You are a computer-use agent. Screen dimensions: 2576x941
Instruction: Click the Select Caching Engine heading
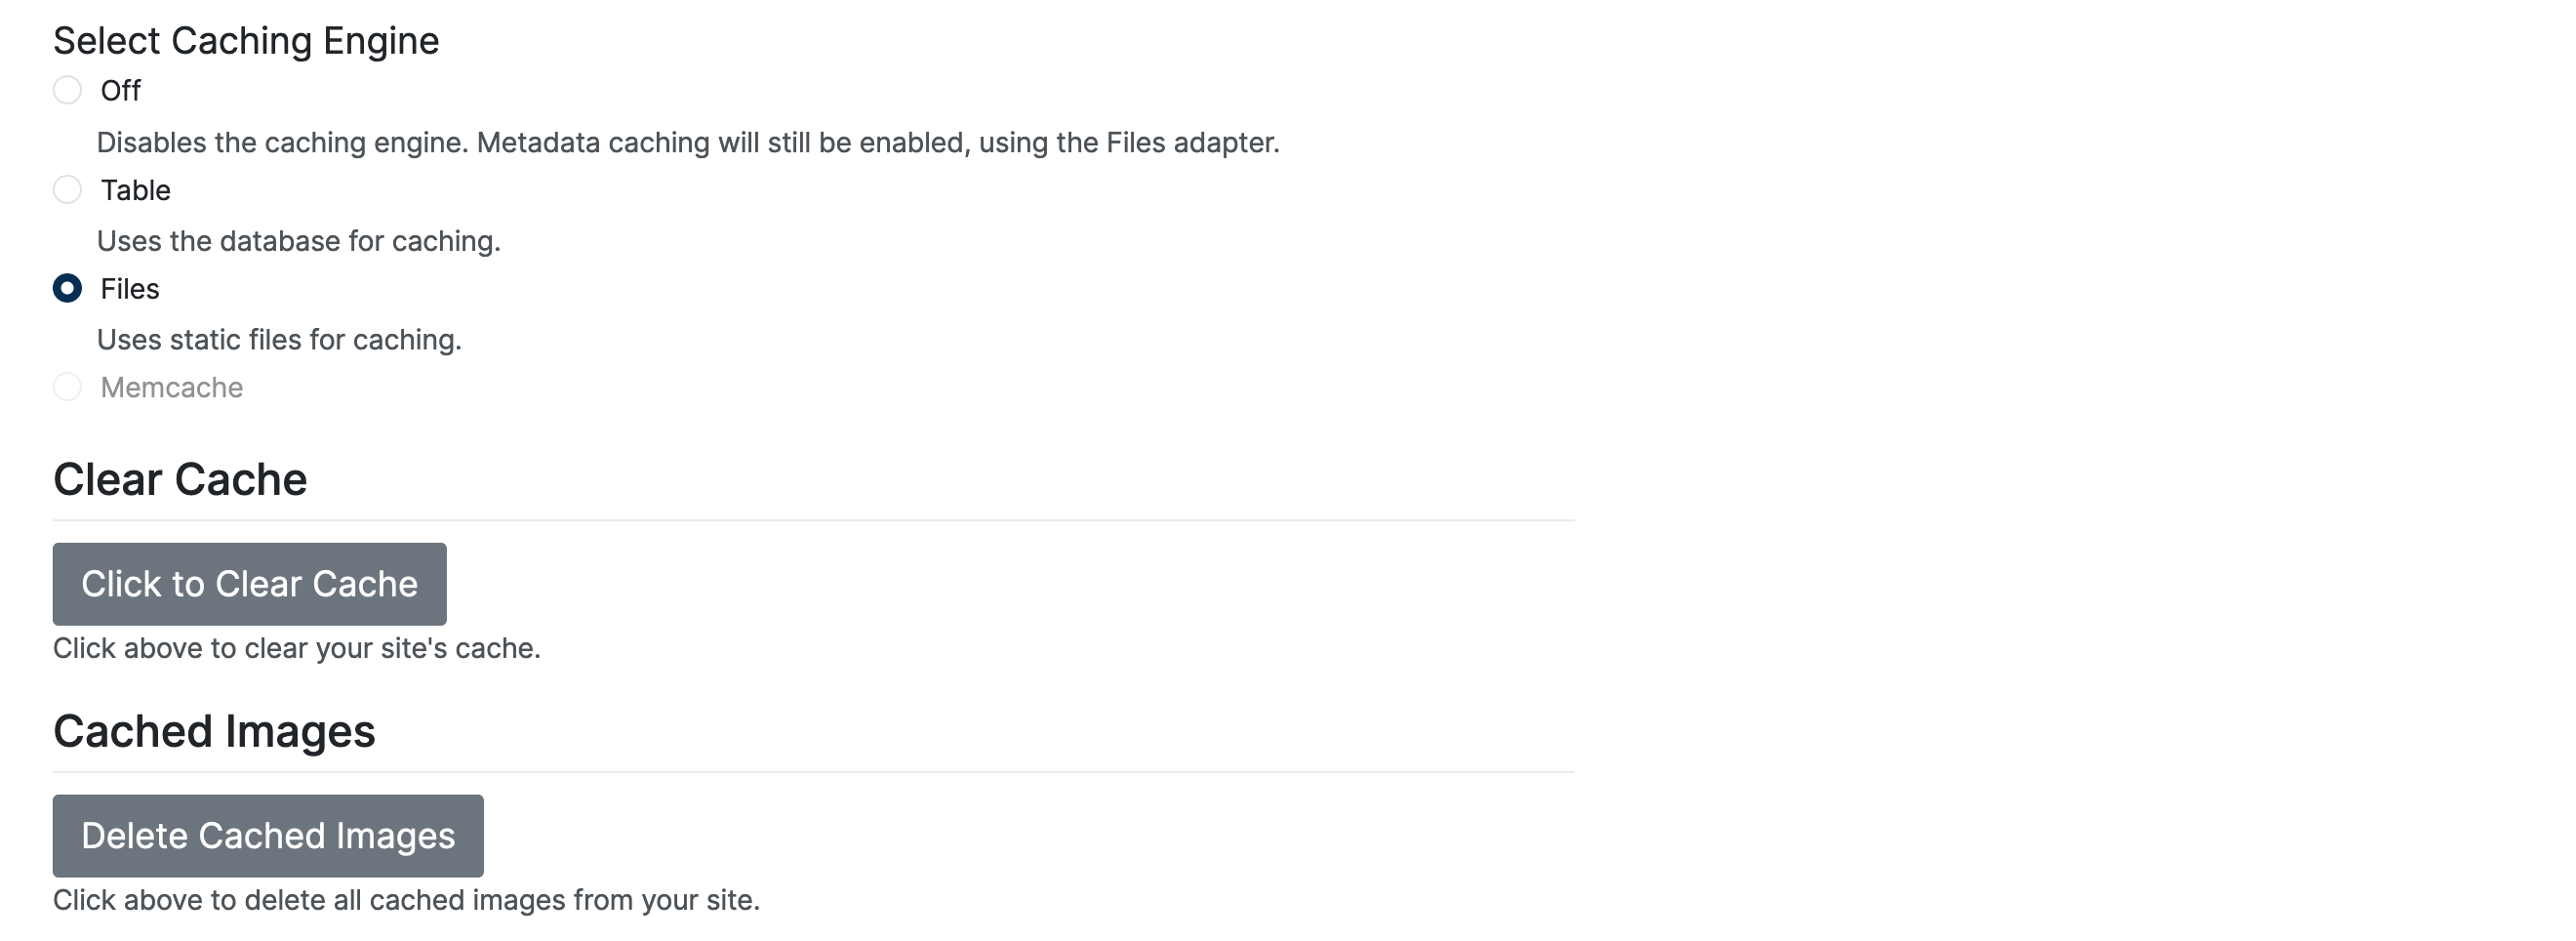pos(246,41)
